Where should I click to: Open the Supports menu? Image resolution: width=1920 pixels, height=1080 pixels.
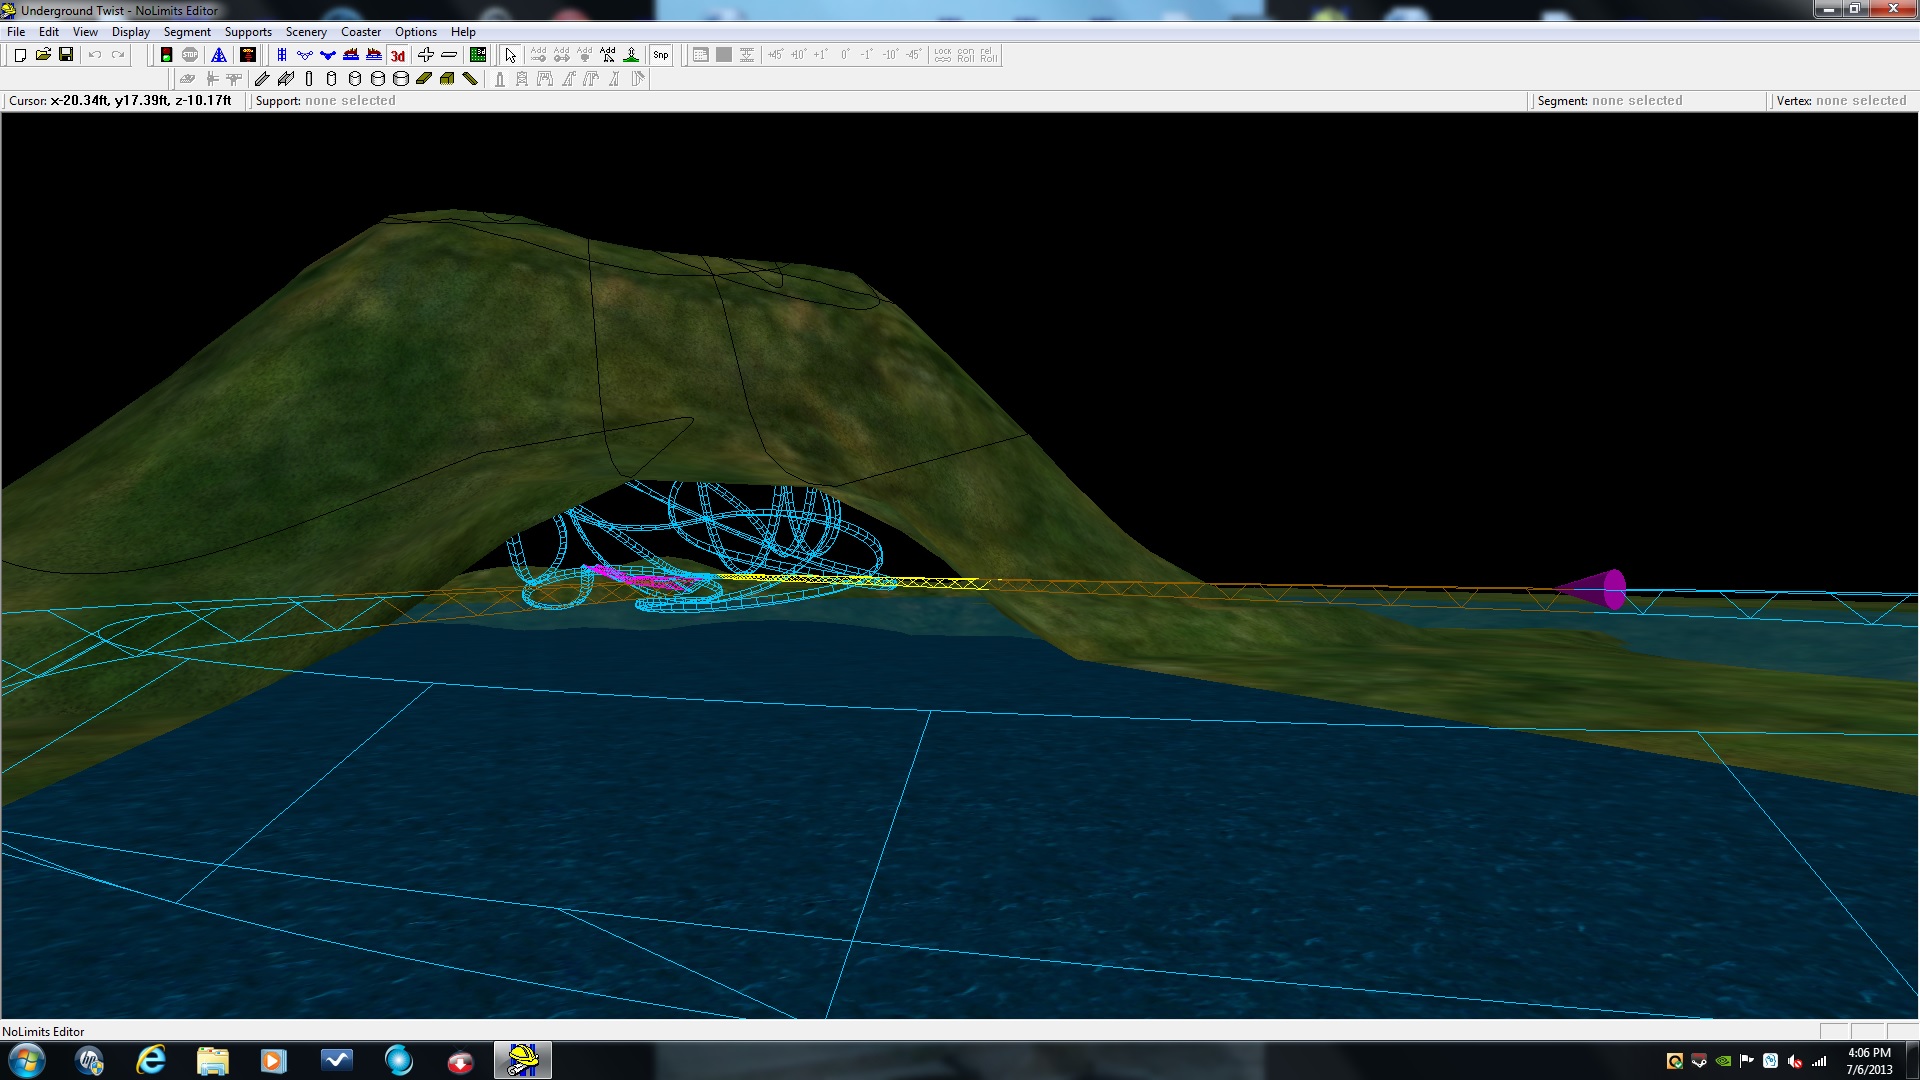[x=248, y=32]
